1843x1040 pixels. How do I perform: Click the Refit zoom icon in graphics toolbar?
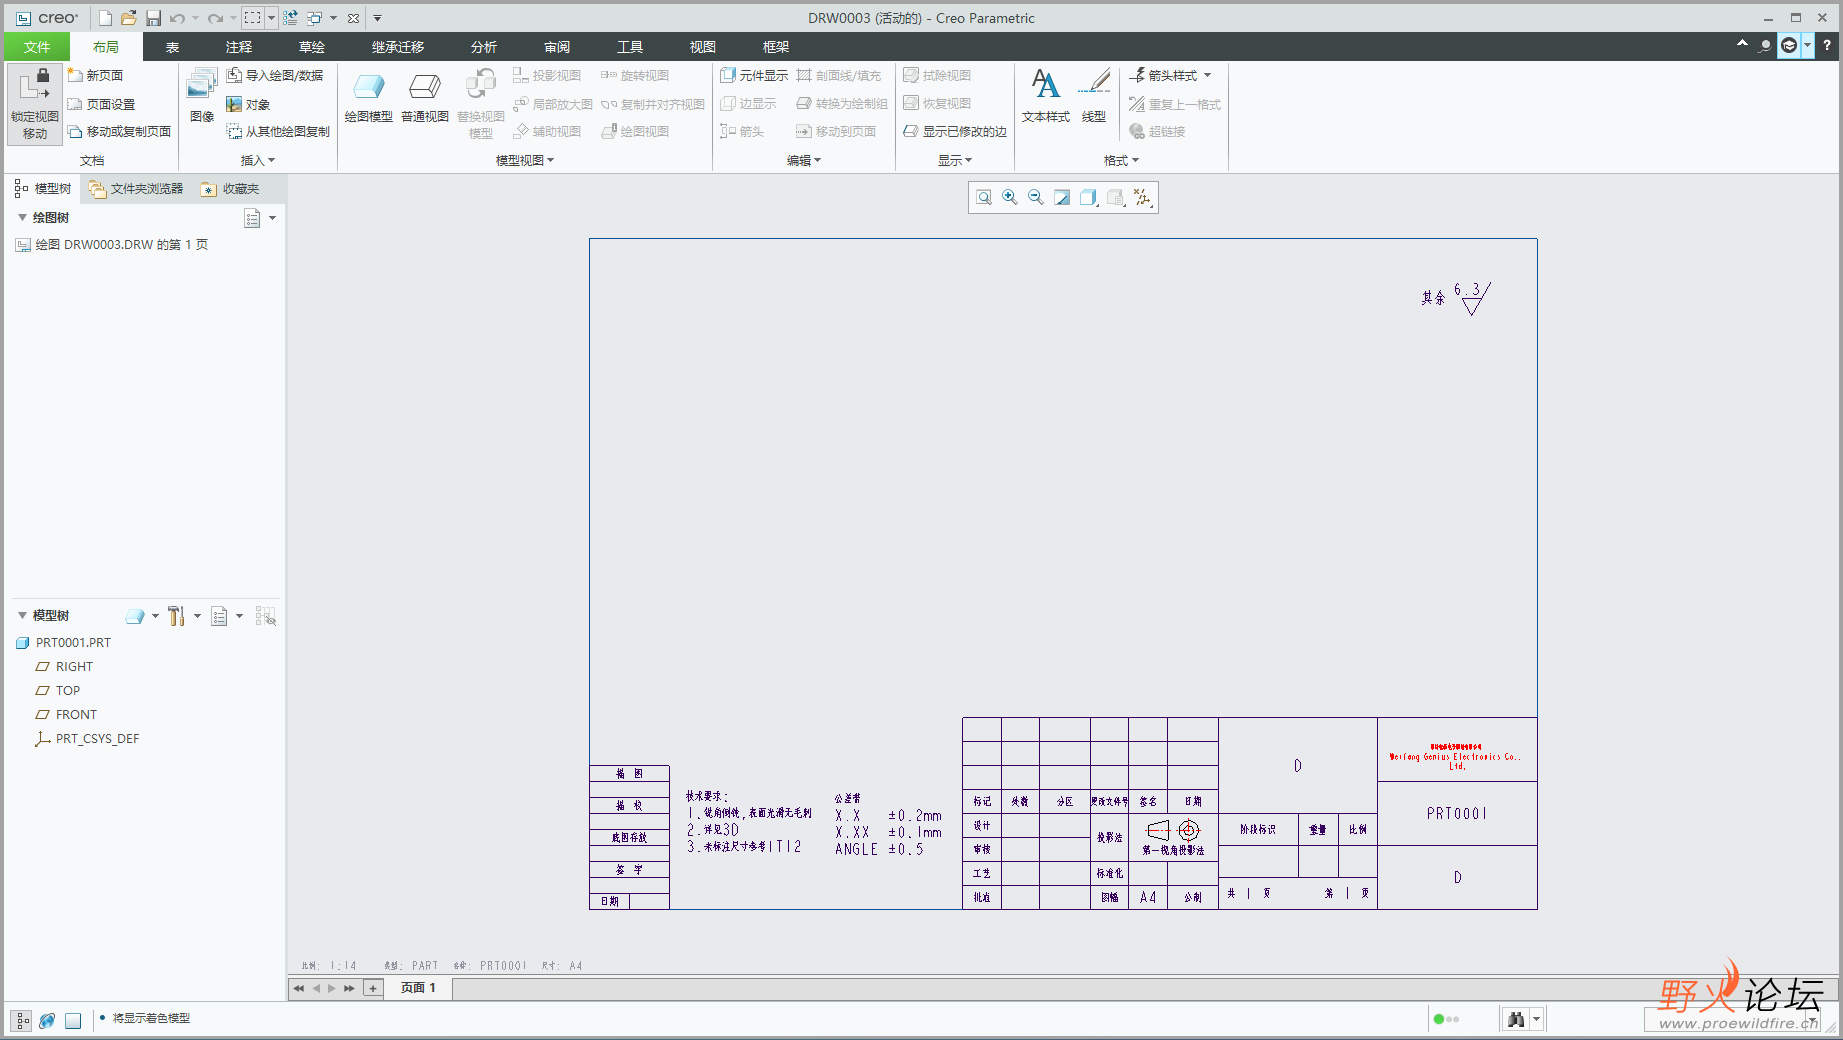click(984, 198)
